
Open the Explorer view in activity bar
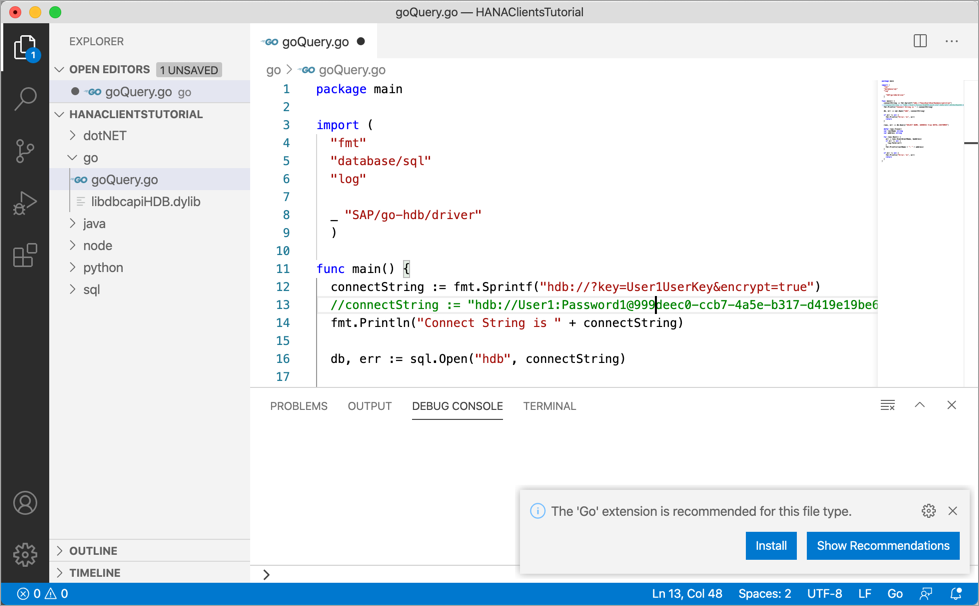(25, 48)
